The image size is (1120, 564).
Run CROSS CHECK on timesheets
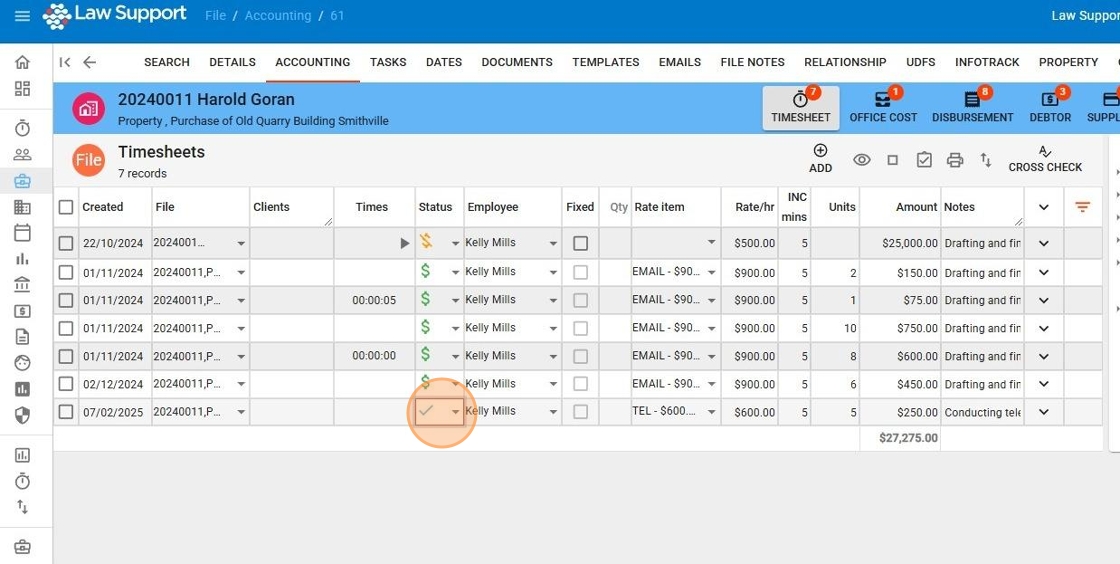1045,158
